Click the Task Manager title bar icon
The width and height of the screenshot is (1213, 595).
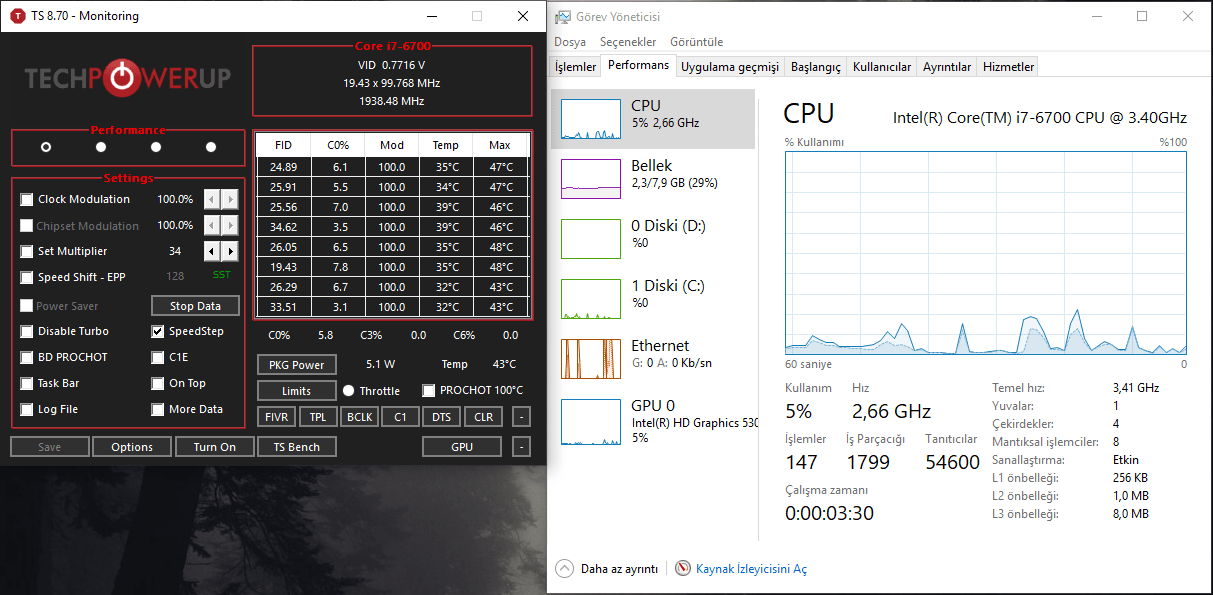point(563,16)
